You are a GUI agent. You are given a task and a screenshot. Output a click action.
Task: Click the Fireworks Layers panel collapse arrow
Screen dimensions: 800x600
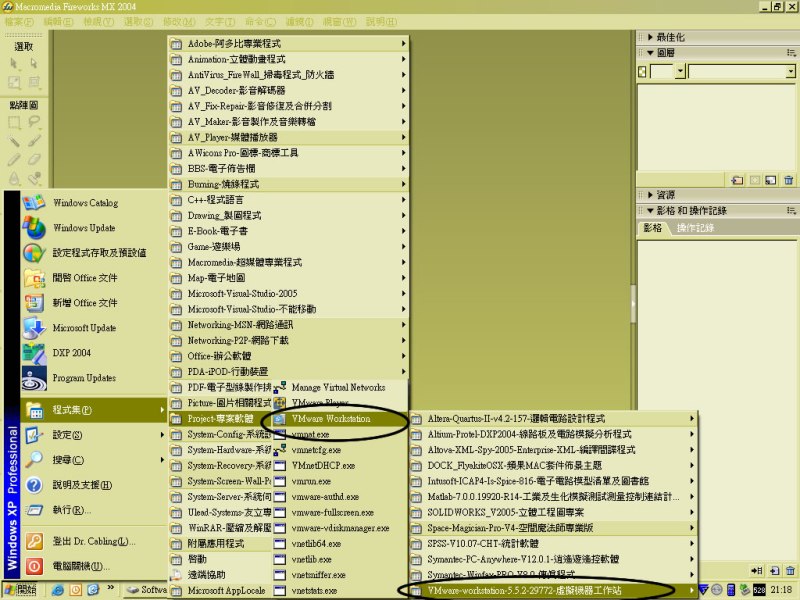tap(650, 53)
